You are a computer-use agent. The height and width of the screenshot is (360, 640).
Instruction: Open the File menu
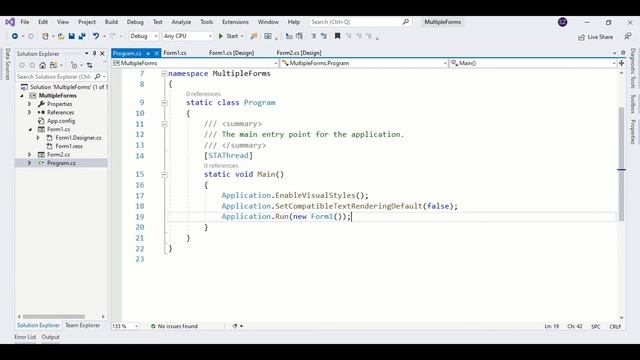24,22
